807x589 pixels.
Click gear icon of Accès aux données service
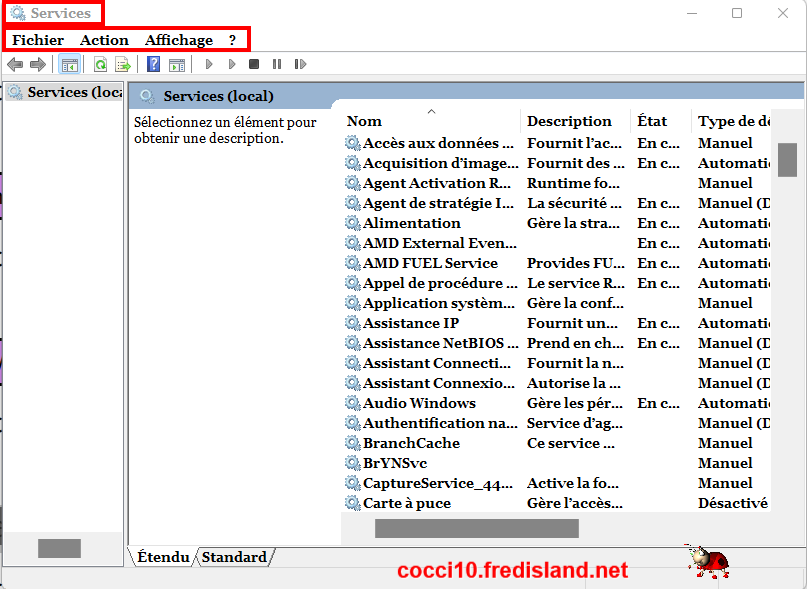(x=353, y=143)
